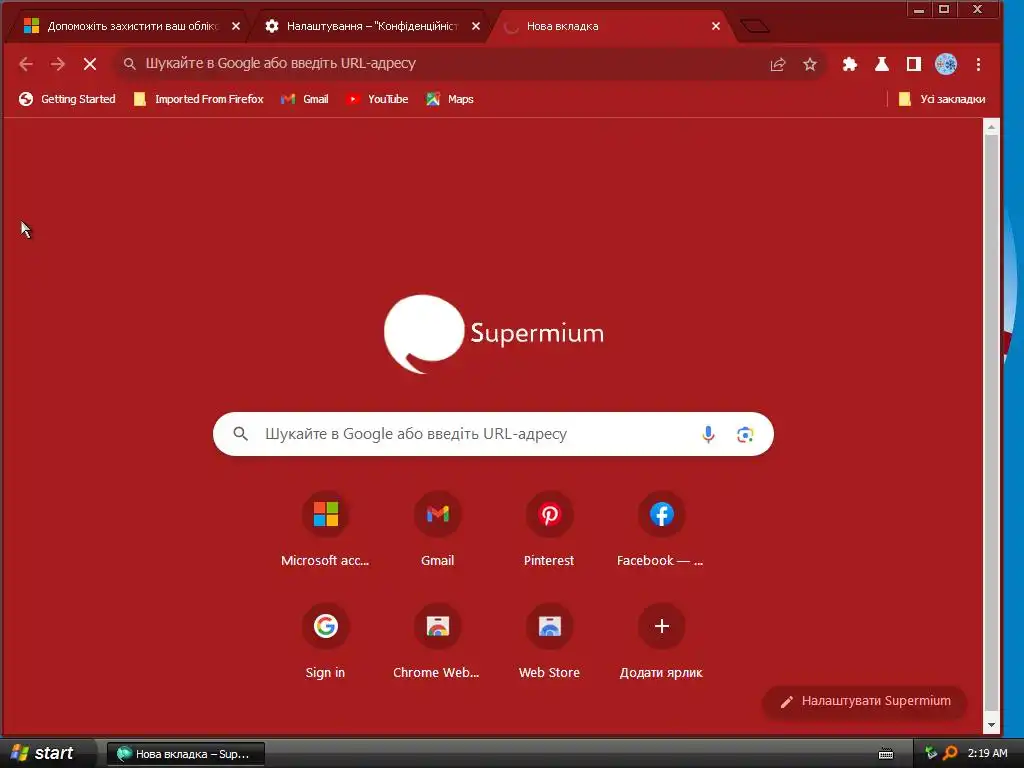Stop loading the current page

pyautogui.click(x=90, y=64)
